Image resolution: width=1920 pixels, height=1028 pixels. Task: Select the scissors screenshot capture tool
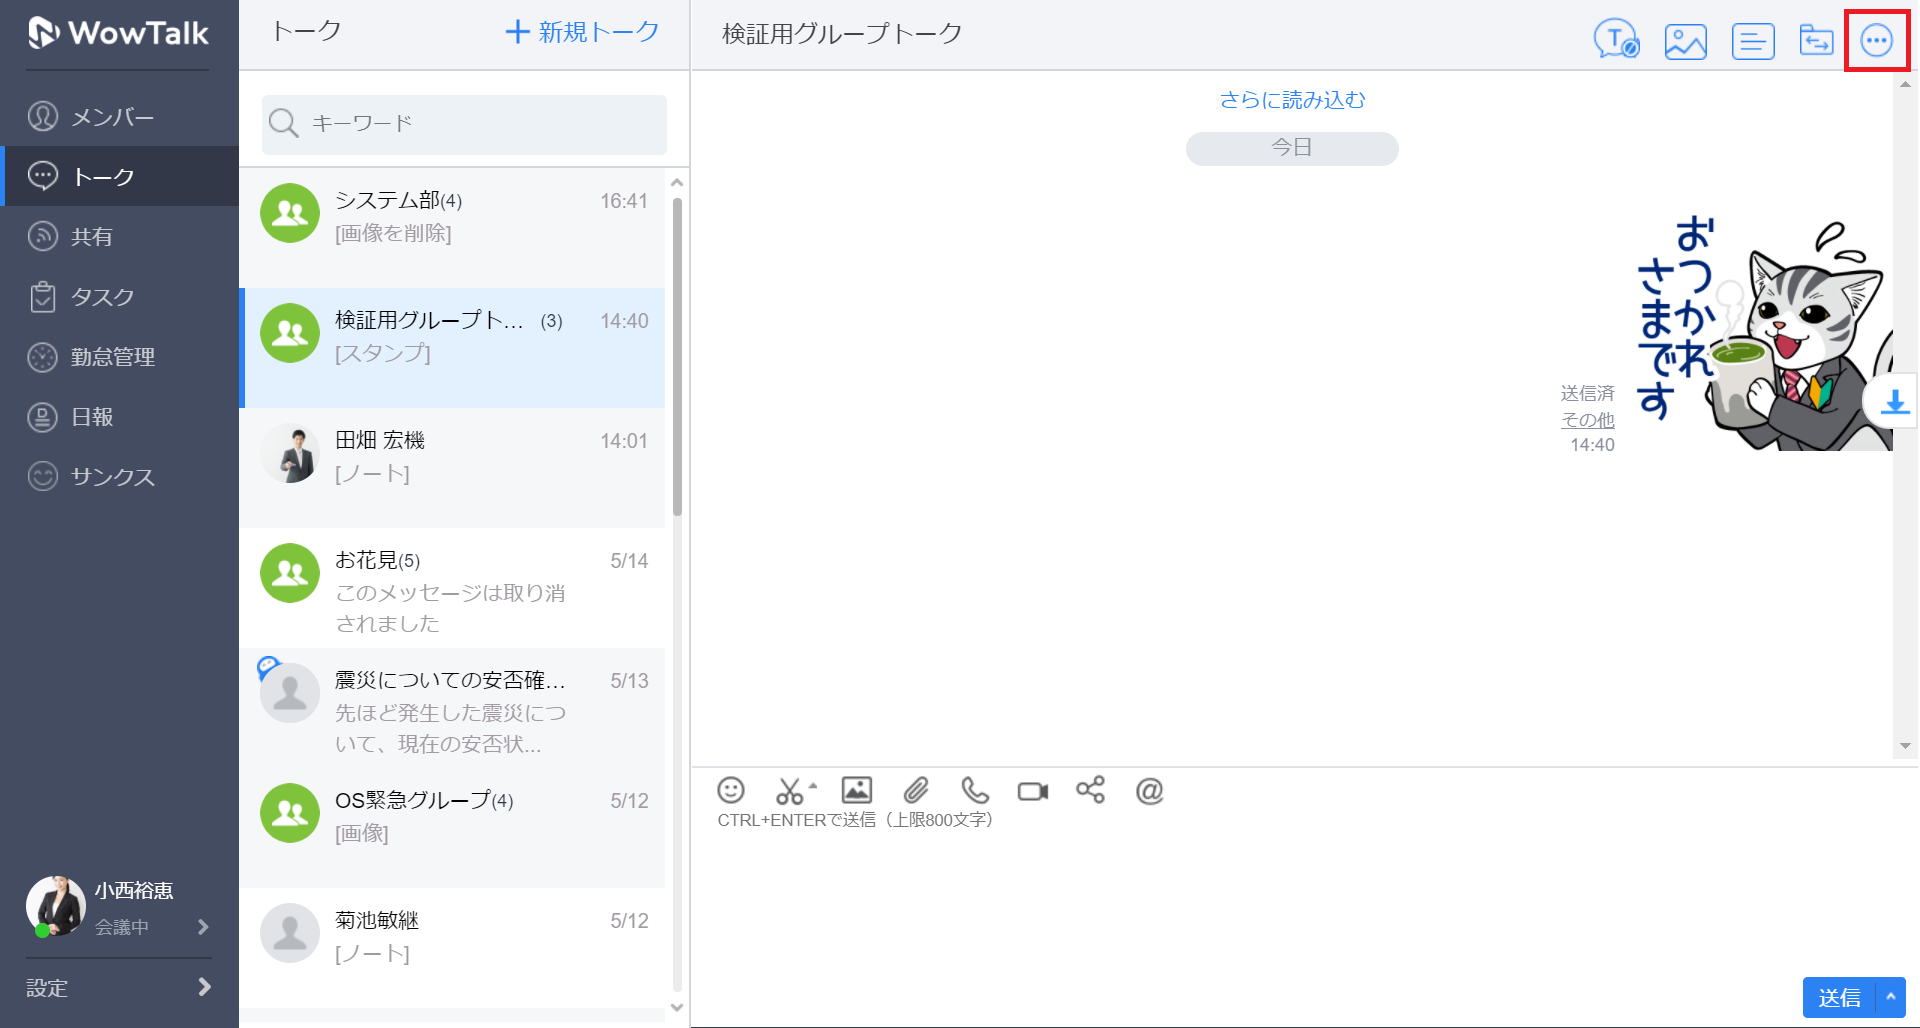789,791
